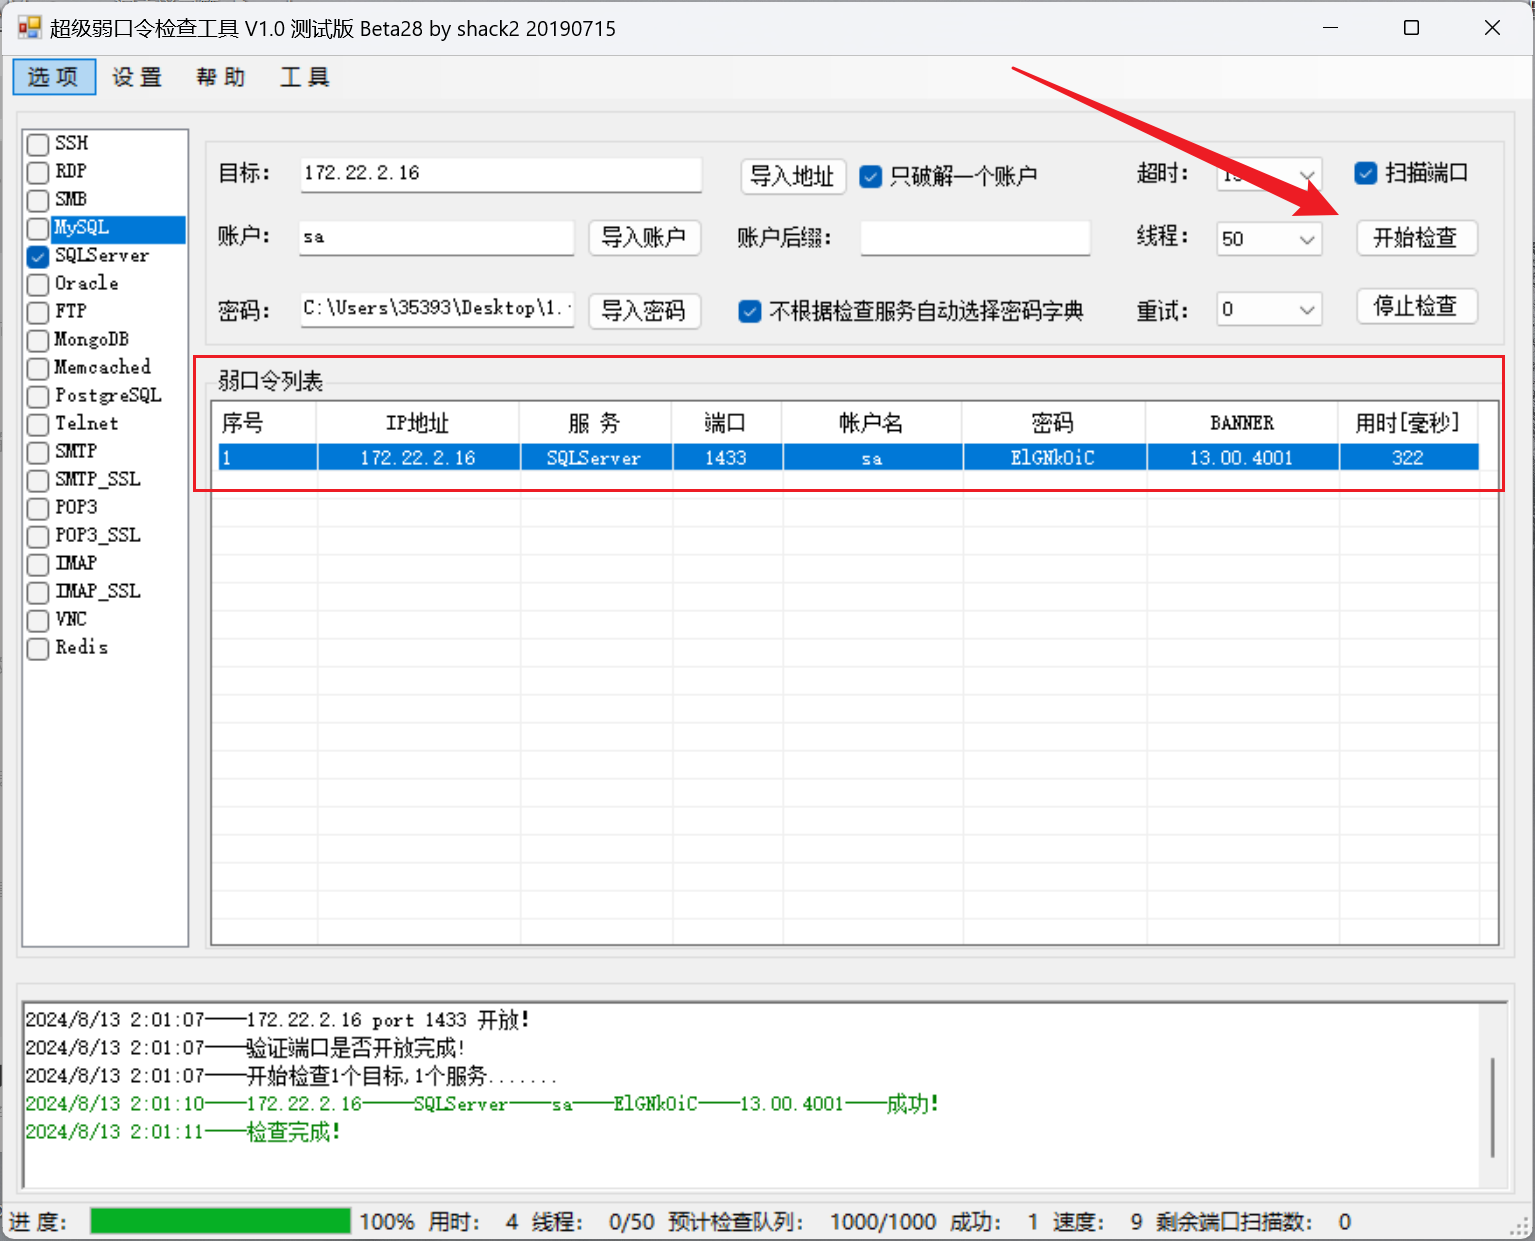Click the 100% progress status text
Image resolution: width=1535 pixels, height=1241 pixels.
pyautogui.click(x=387, y=1222)
